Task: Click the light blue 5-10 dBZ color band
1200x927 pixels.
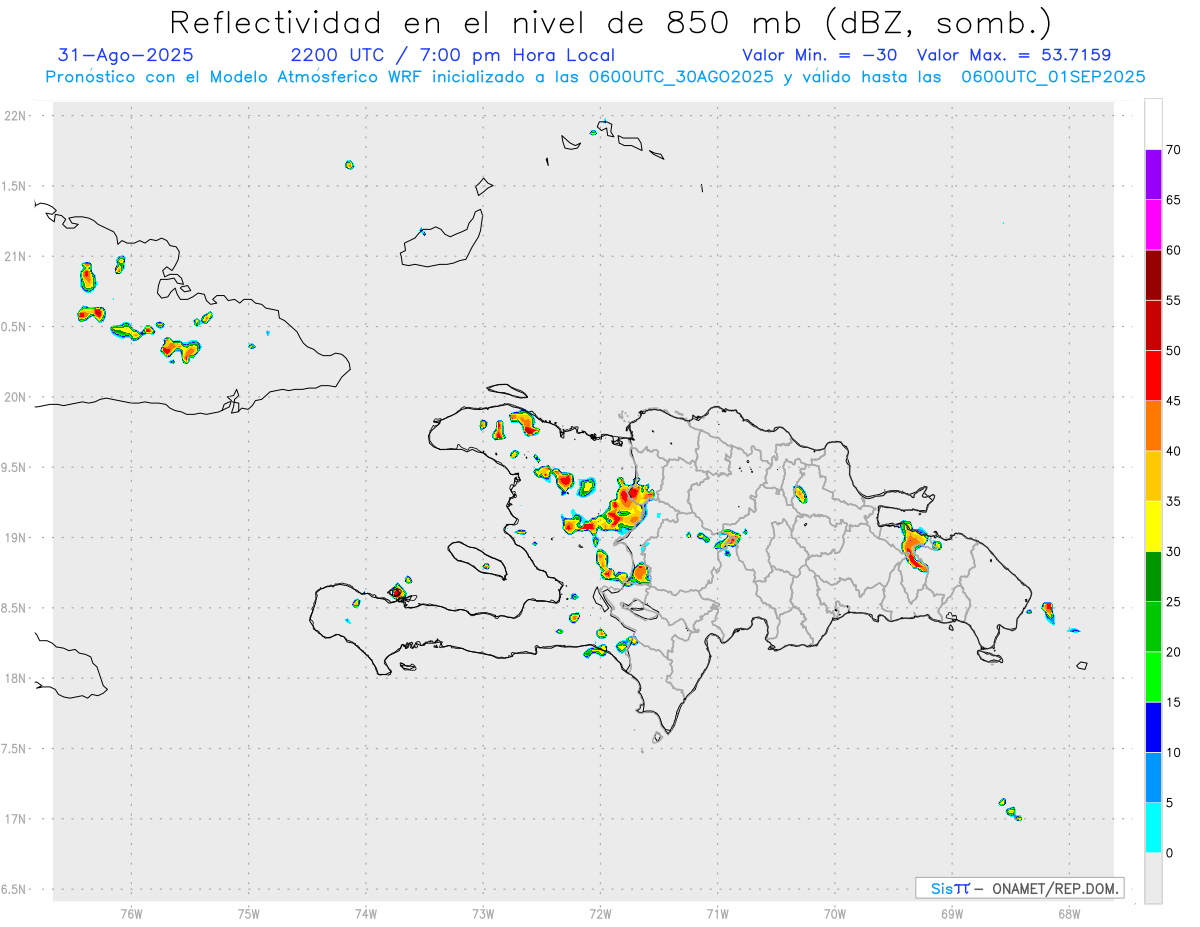Action: (1153, 778)
